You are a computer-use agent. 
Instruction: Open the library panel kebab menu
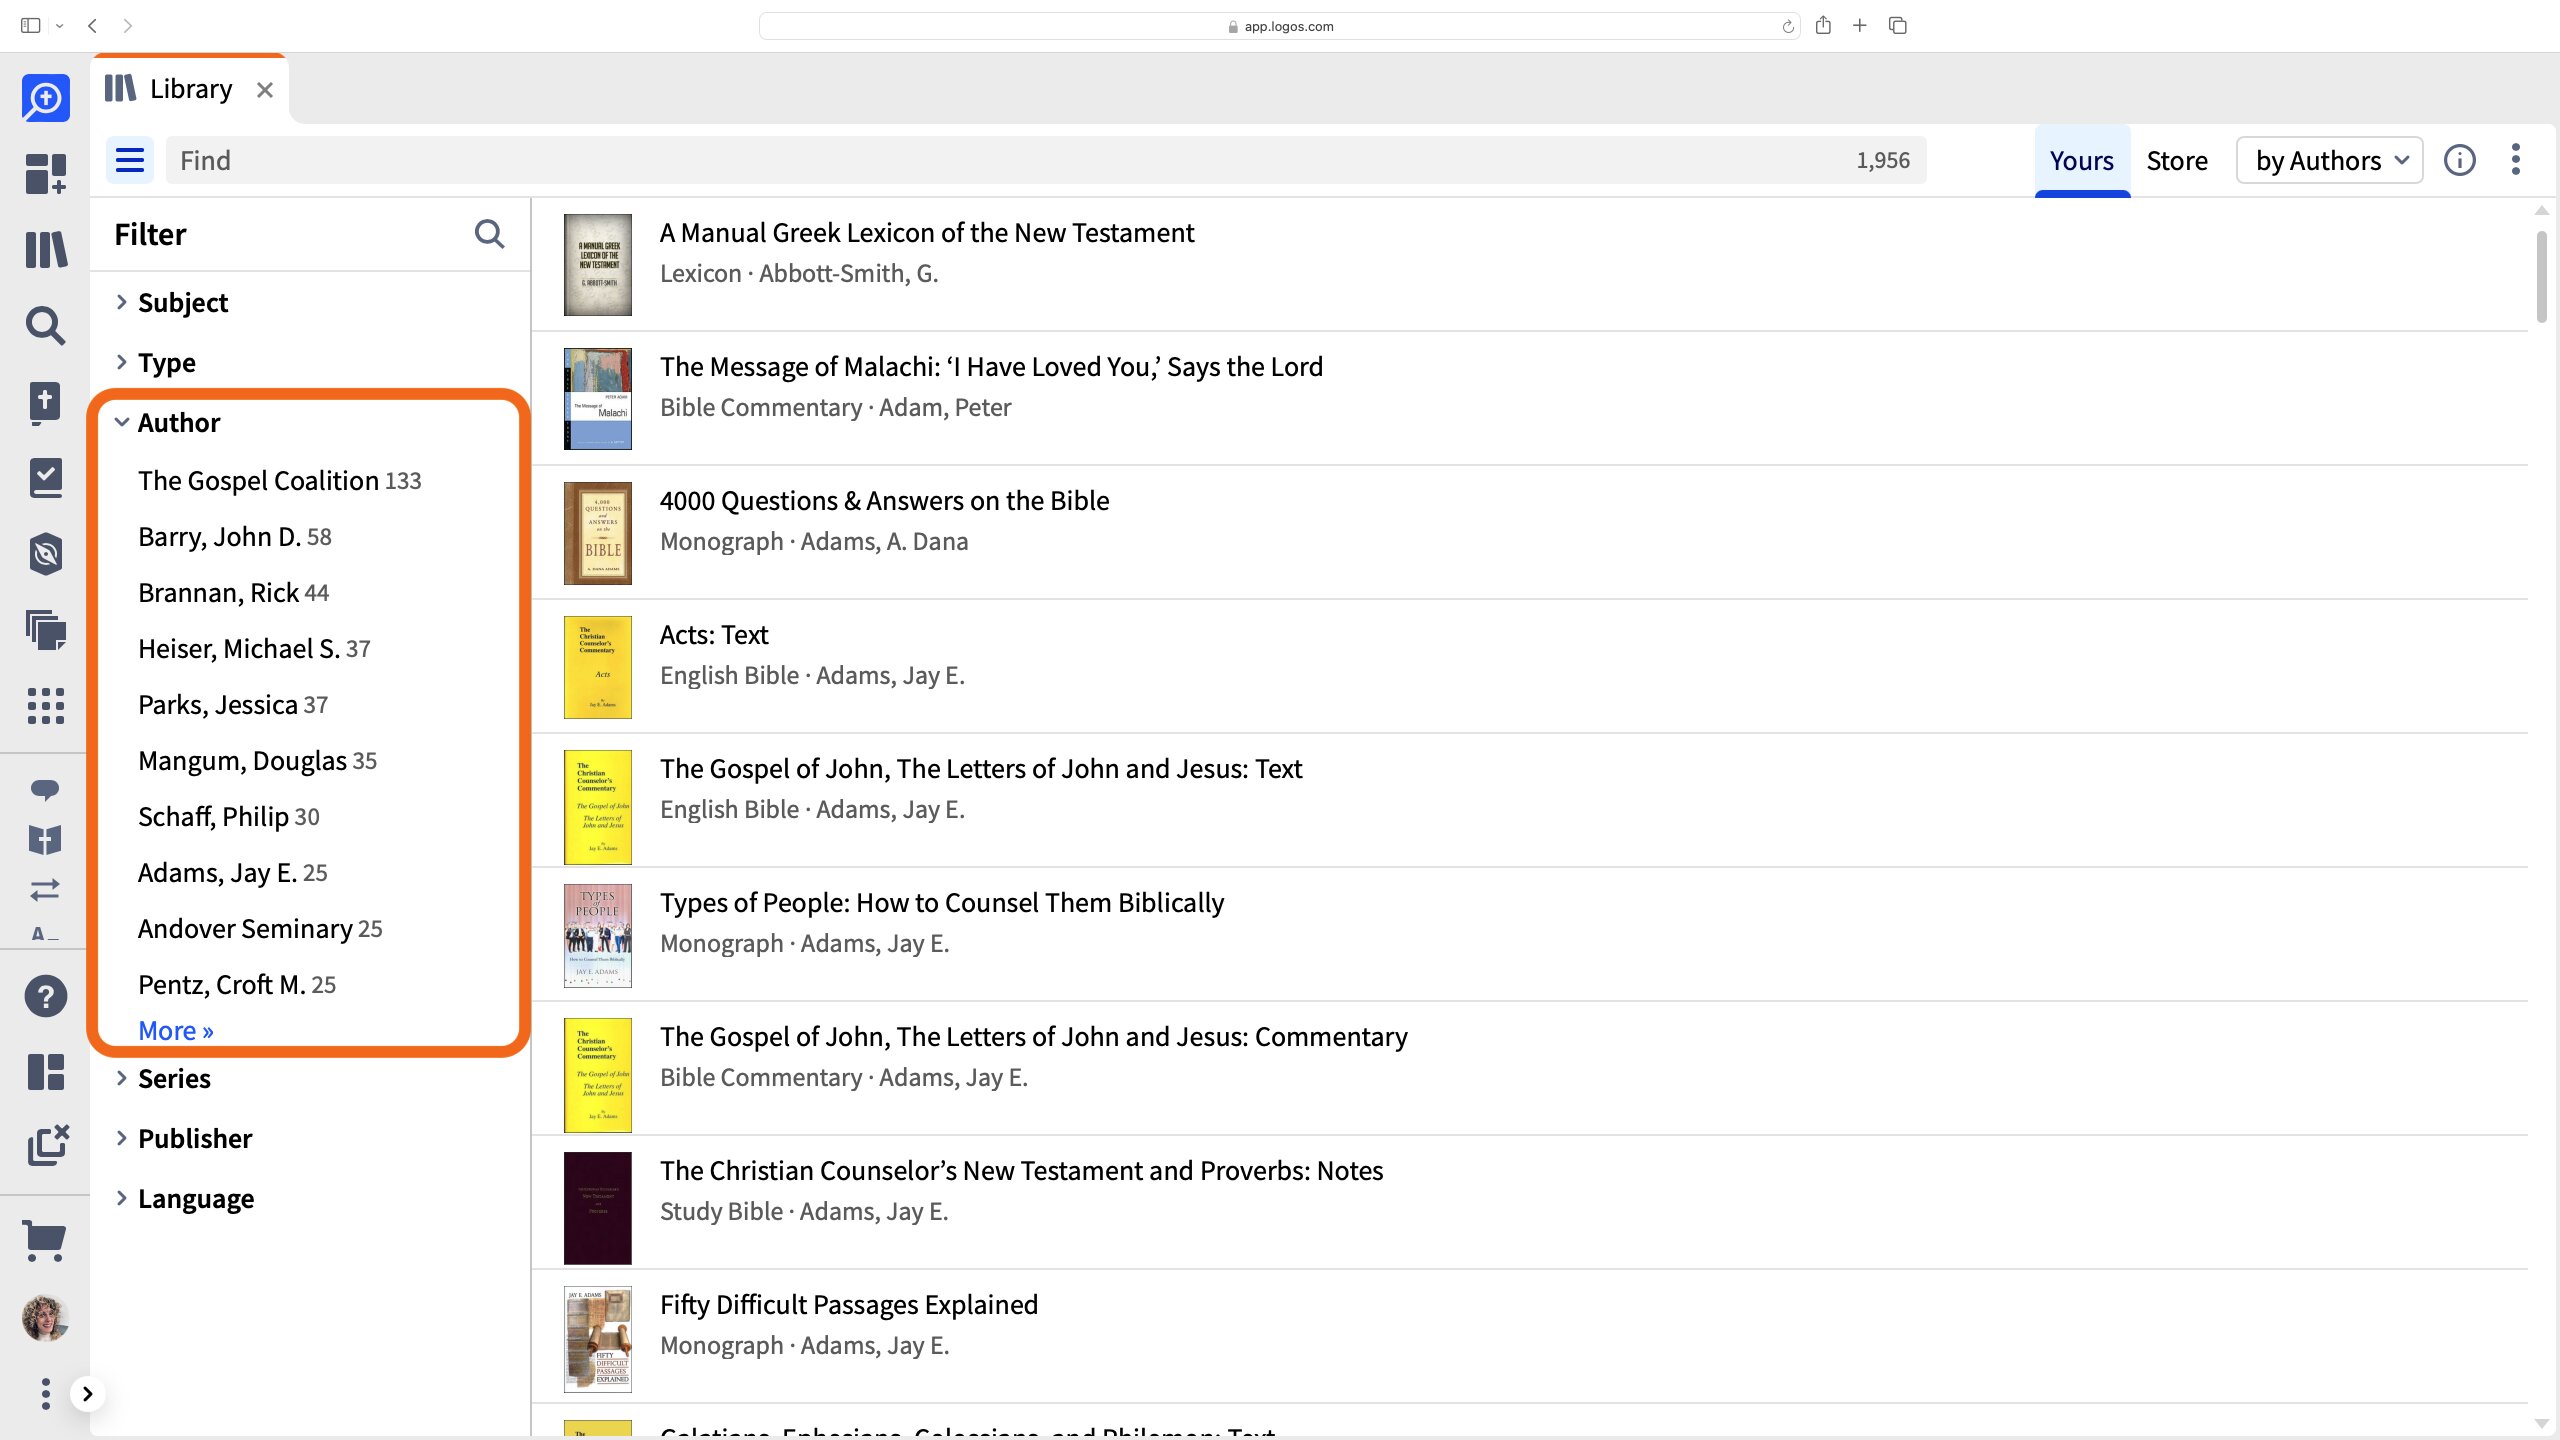pos(2516,160)
